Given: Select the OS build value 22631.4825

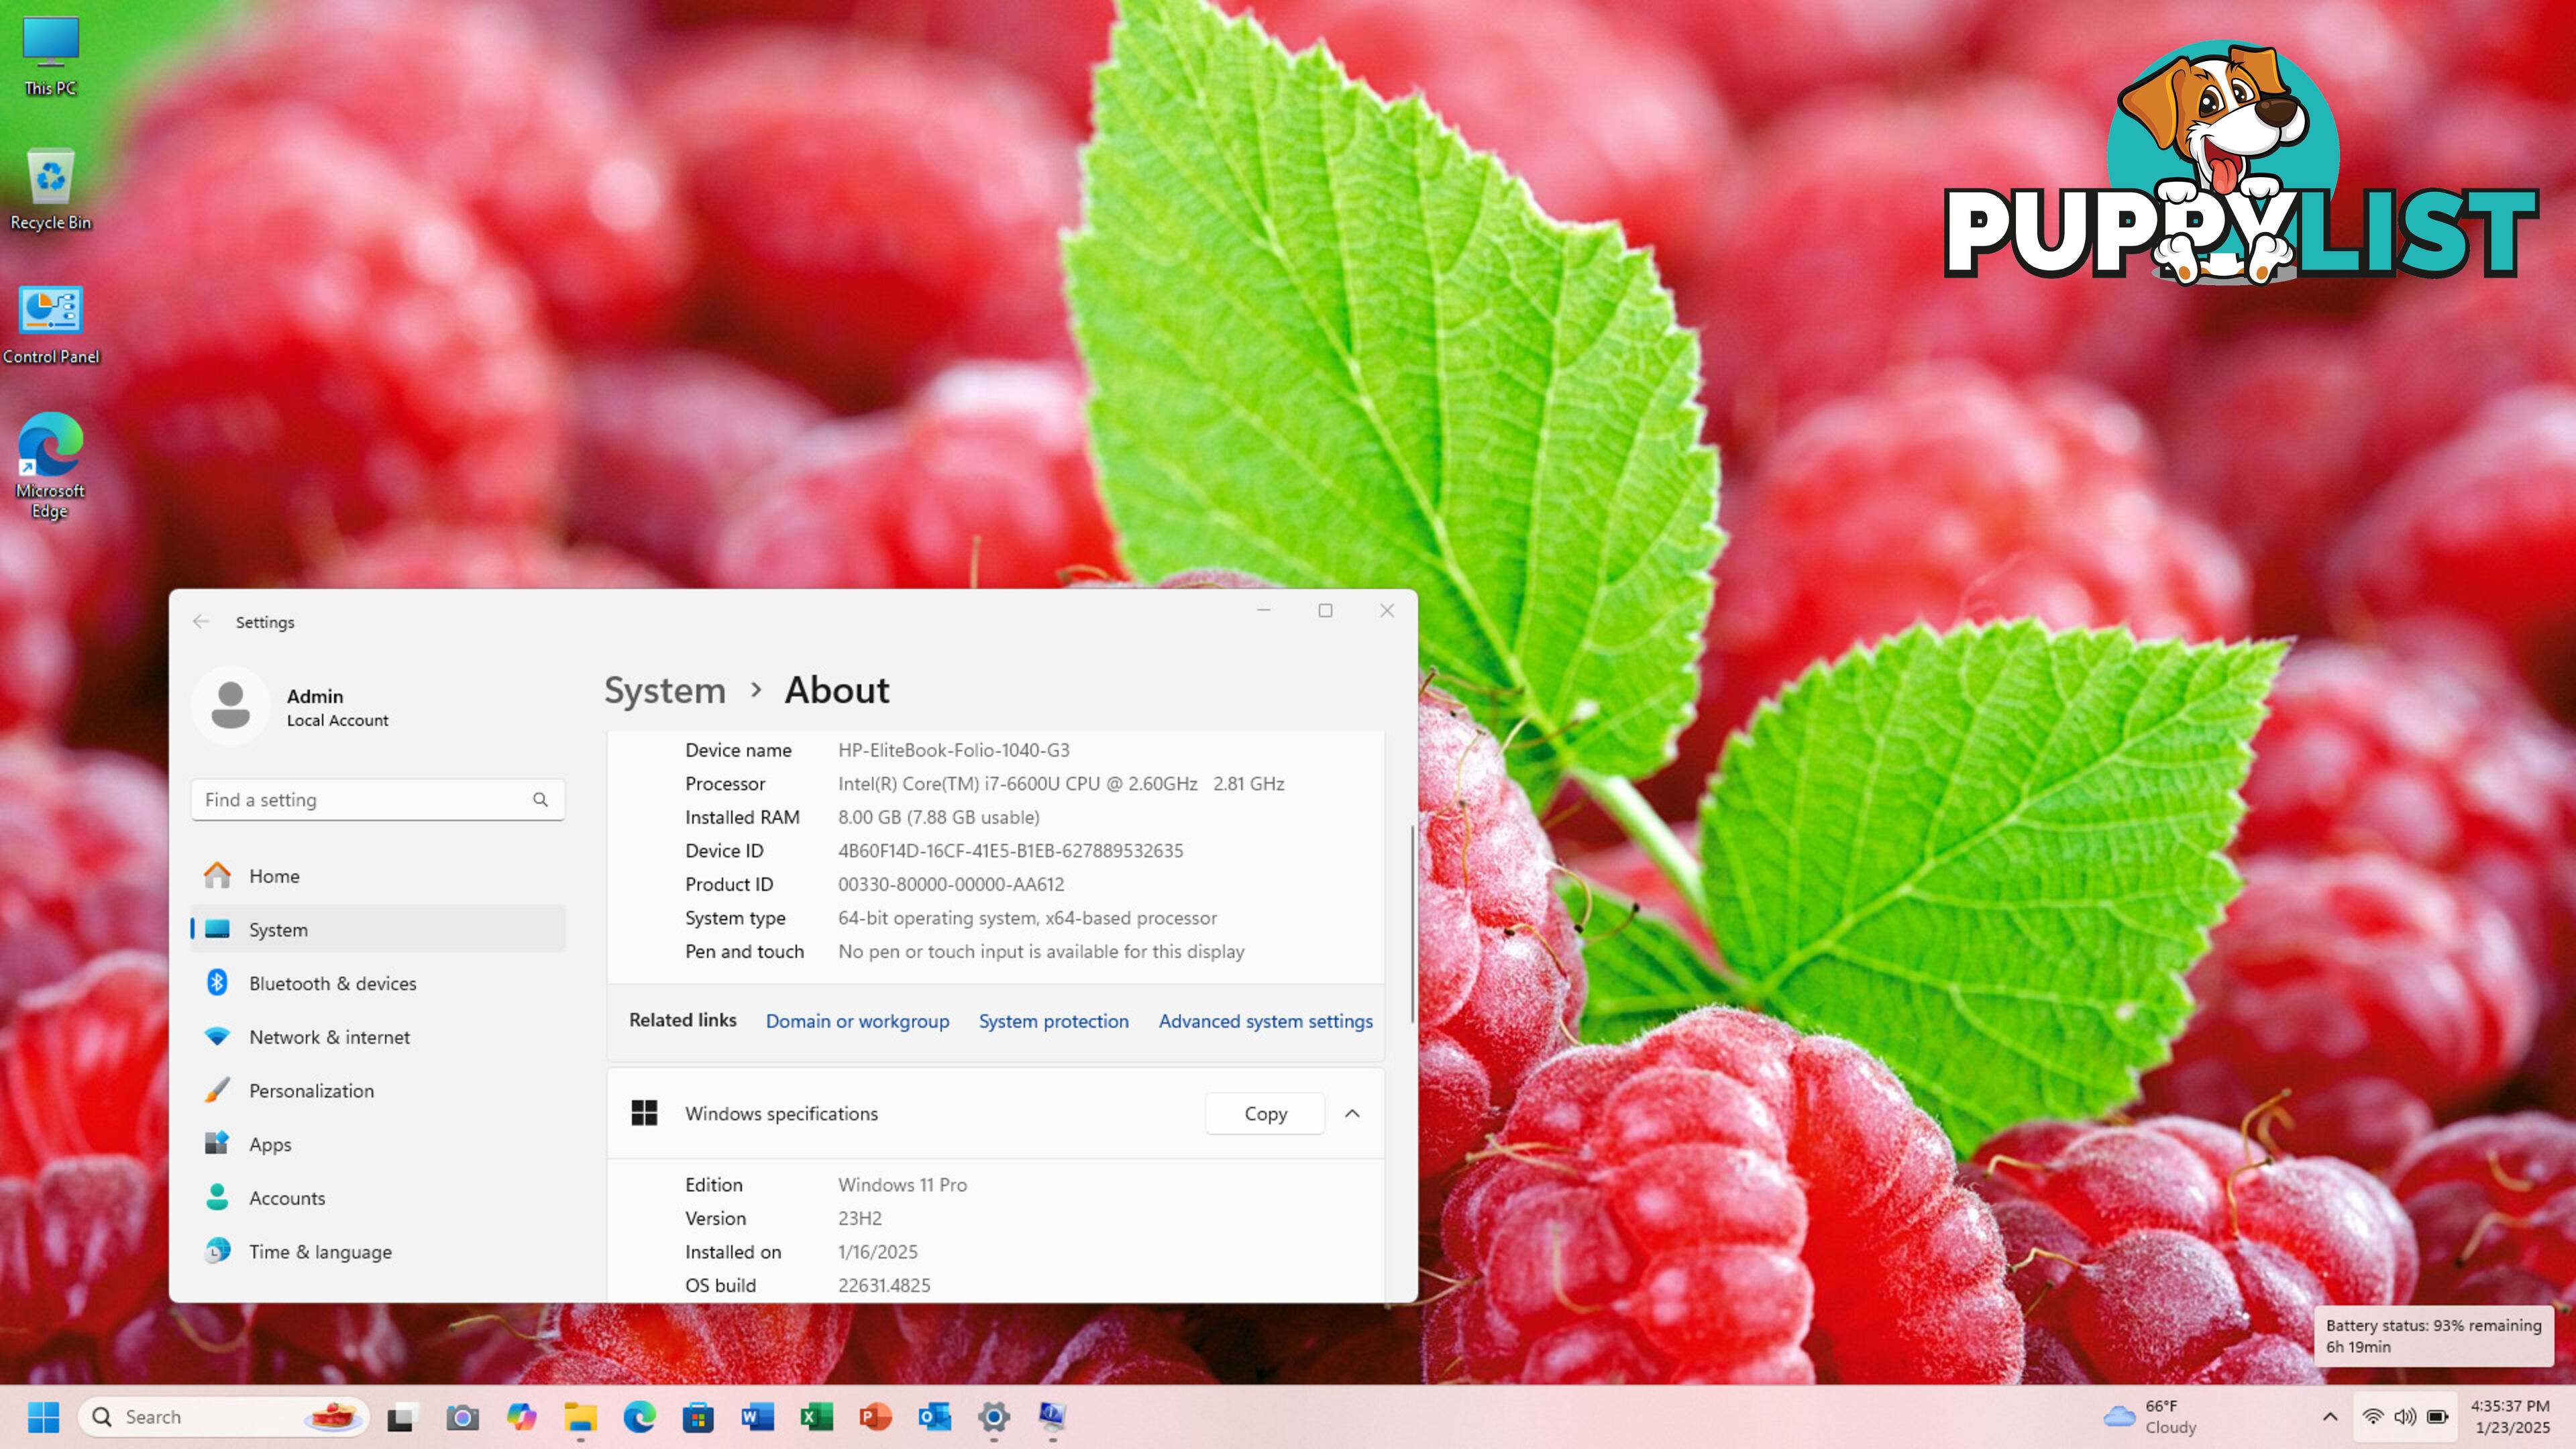Looking at the screenshot, I should [884, 1285].
